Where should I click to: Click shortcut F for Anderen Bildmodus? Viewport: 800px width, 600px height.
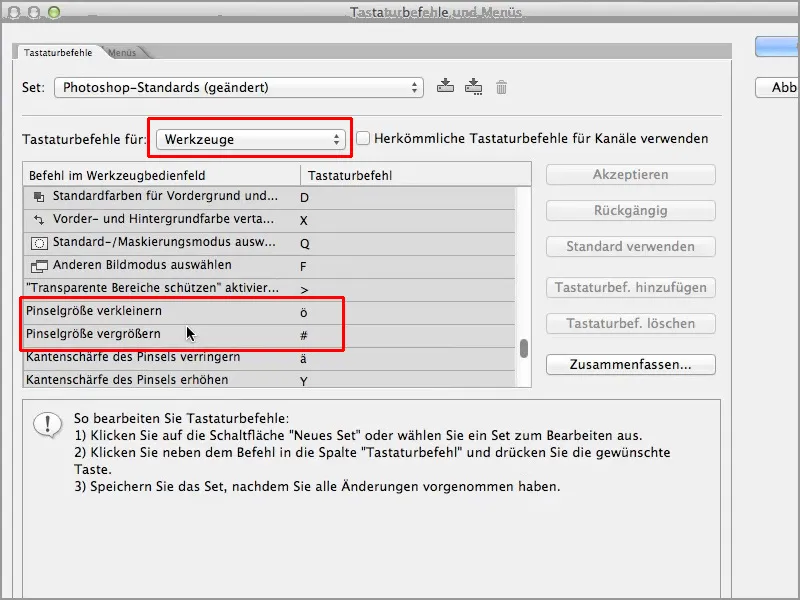coord(303,266)
